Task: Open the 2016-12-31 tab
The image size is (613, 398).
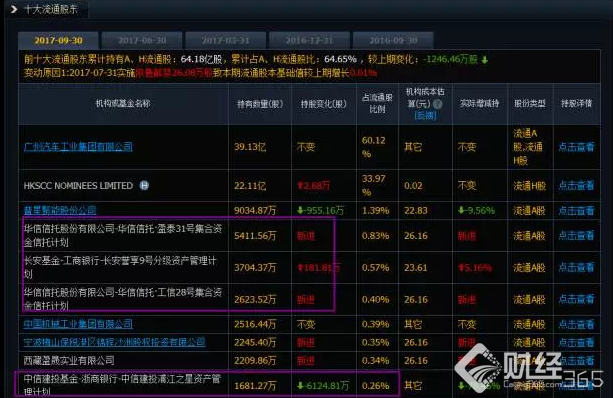Action: 309,40
